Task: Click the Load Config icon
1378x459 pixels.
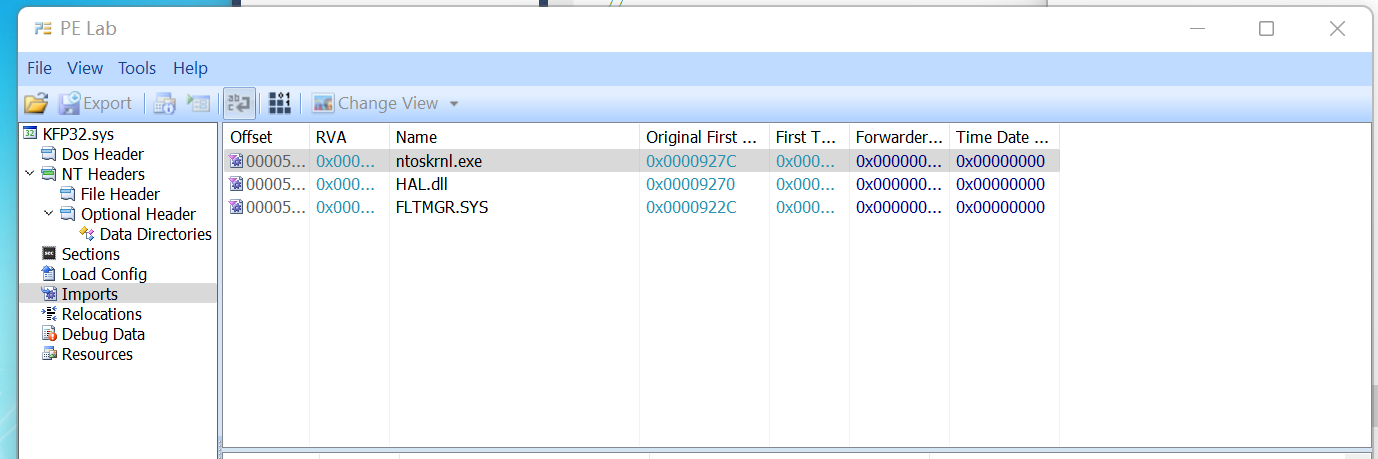Action: [49, 274]
